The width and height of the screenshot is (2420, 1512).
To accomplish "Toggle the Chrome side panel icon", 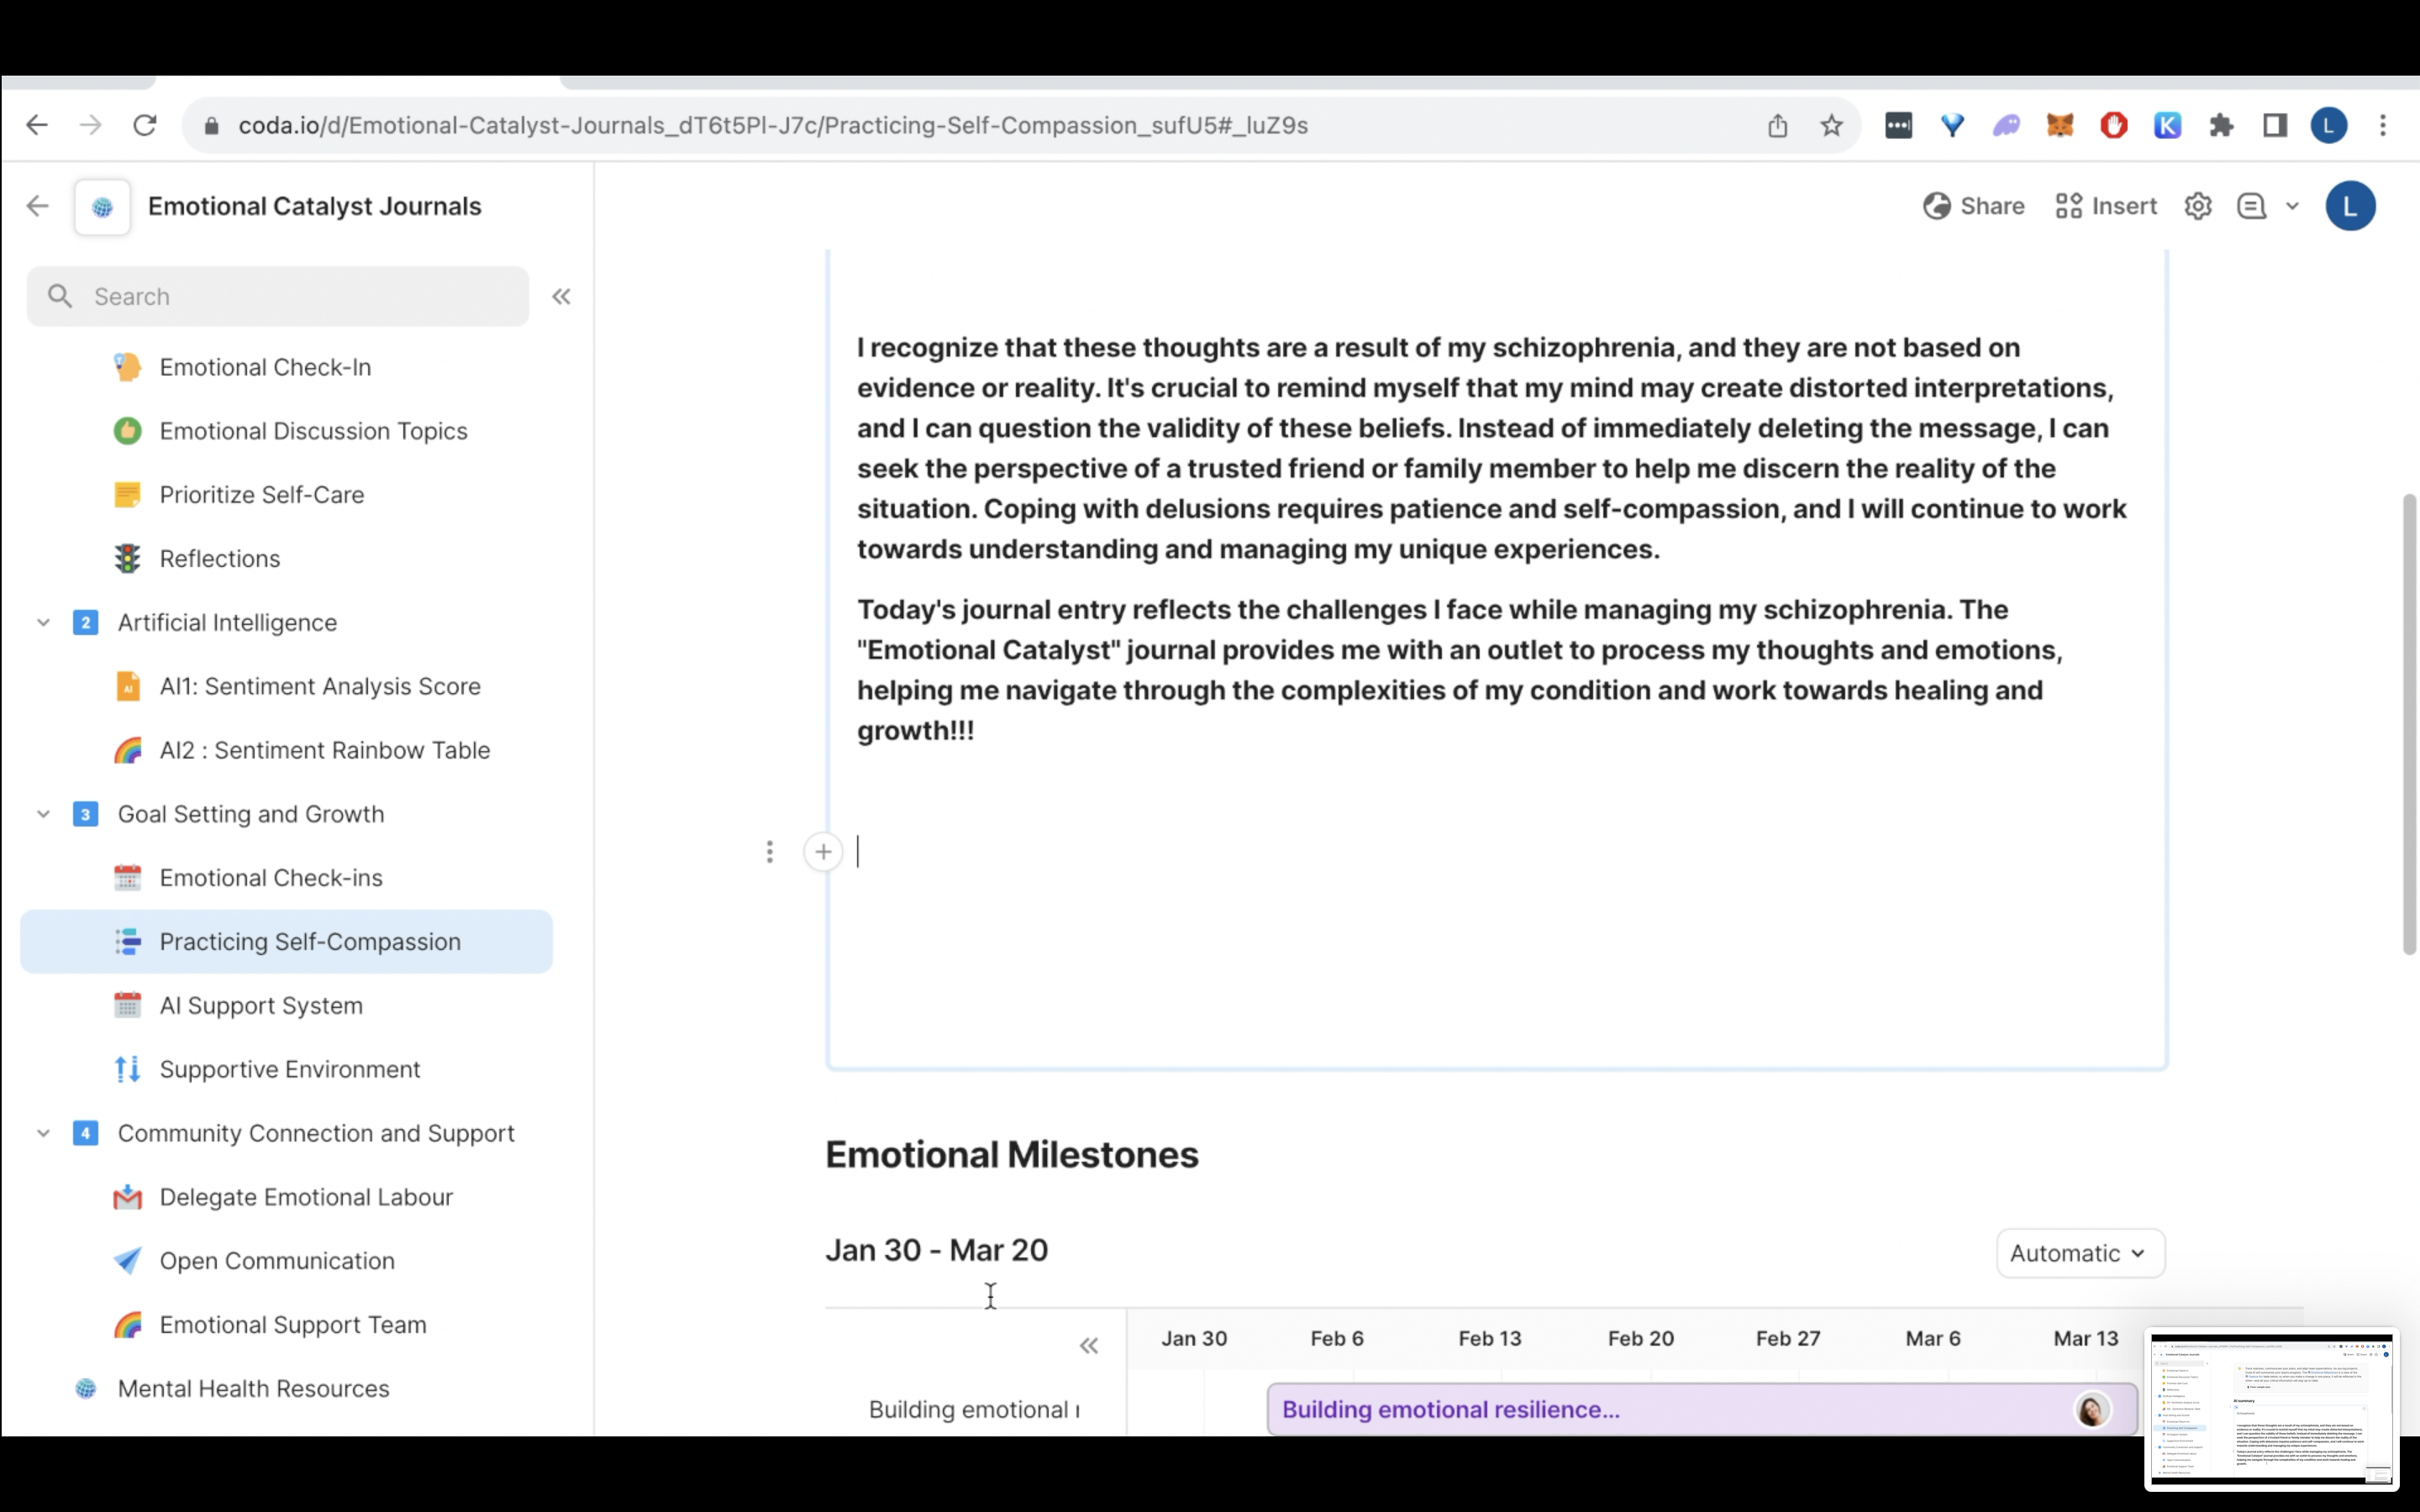I will (2275, 125).
